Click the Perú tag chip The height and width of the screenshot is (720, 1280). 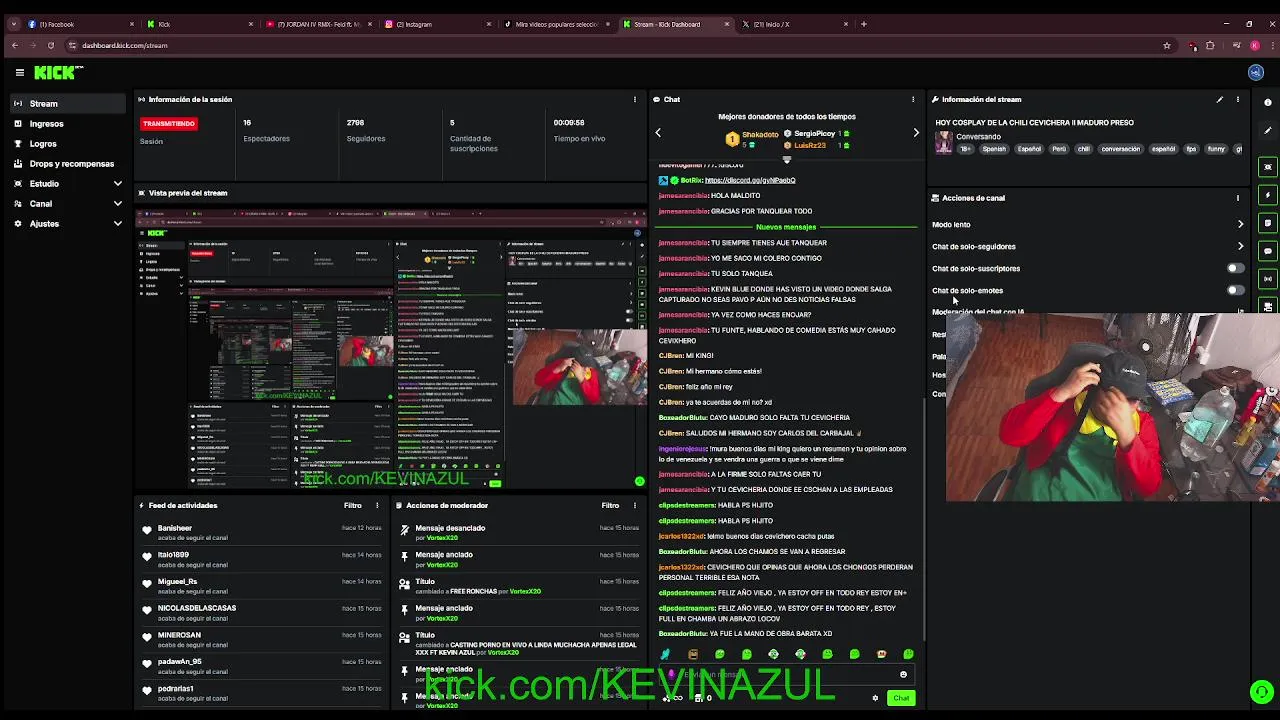click(1059, 149)
